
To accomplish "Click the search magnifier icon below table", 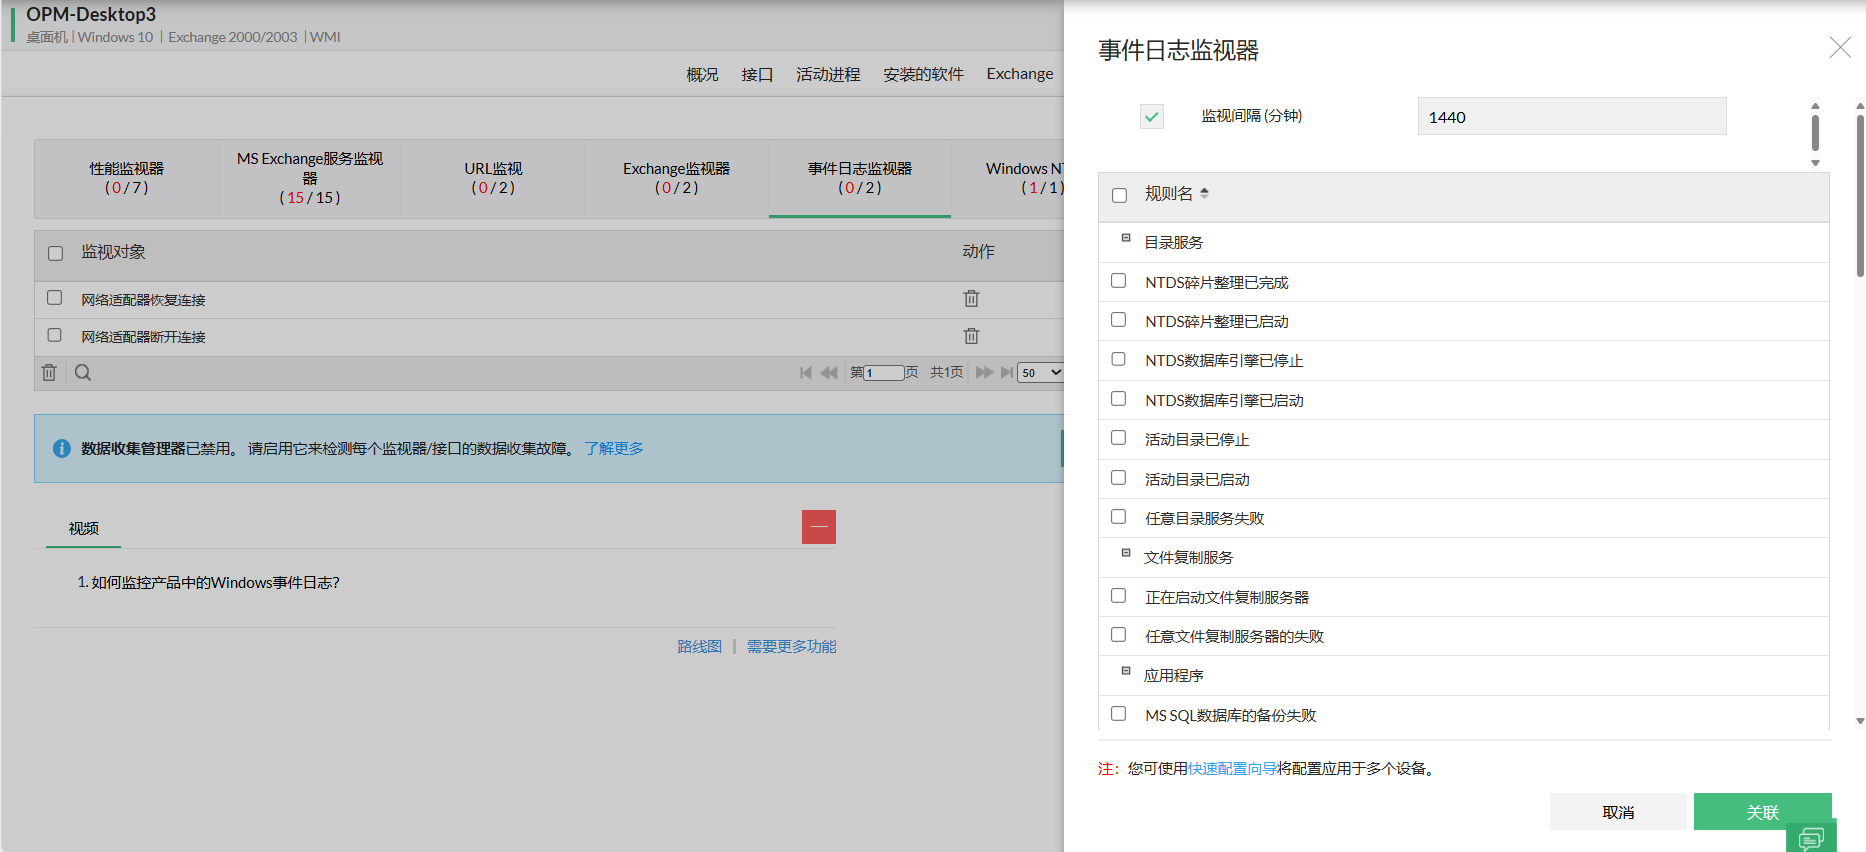I will 83,373.
